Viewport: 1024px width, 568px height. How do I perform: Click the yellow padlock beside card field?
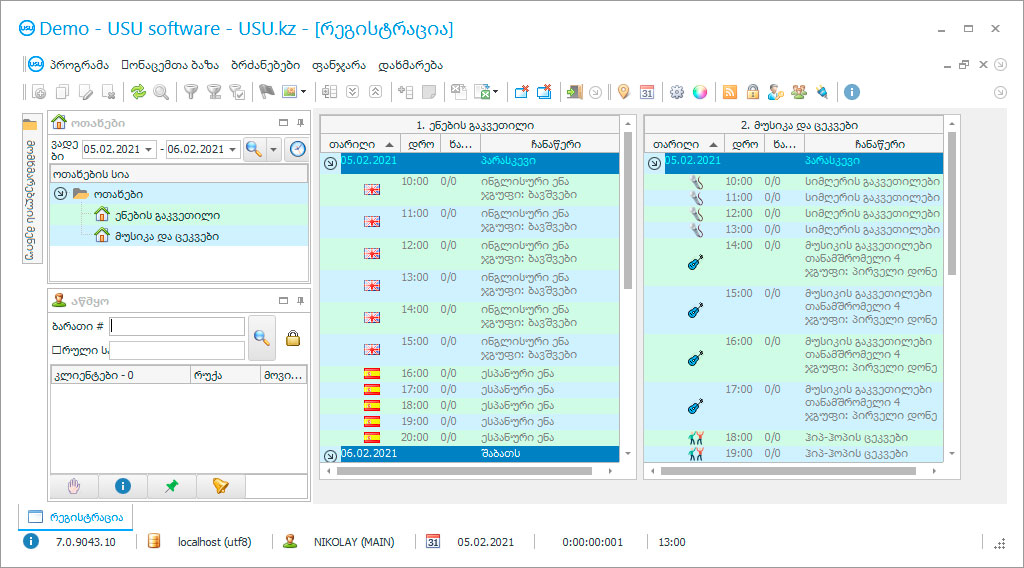293,338
